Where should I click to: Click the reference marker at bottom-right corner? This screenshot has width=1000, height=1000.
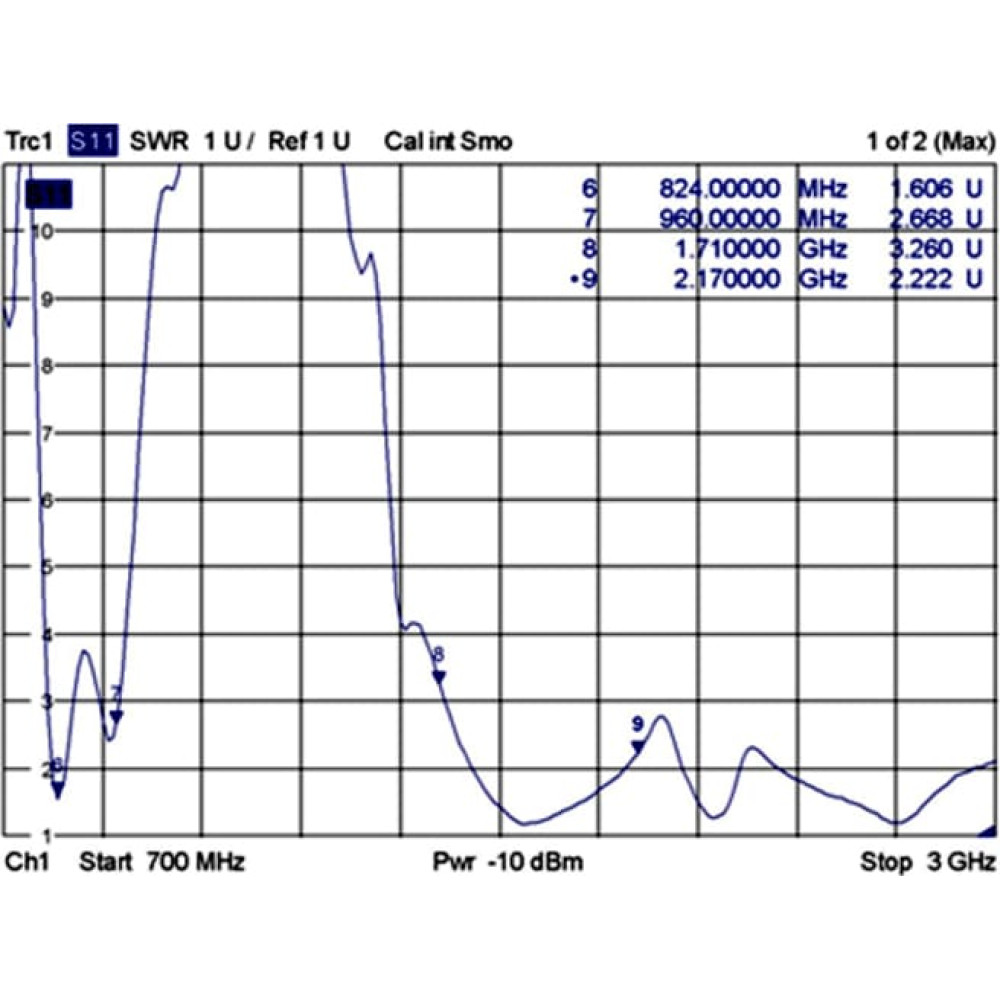[x=989, y=830]
